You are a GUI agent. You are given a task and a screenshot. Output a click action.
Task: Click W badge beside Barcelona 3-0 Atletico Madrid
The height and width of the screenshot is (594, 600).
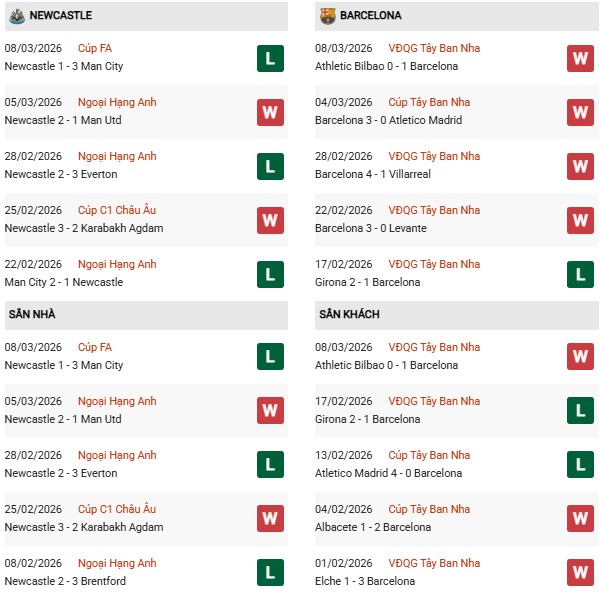(x=581, y=112)
